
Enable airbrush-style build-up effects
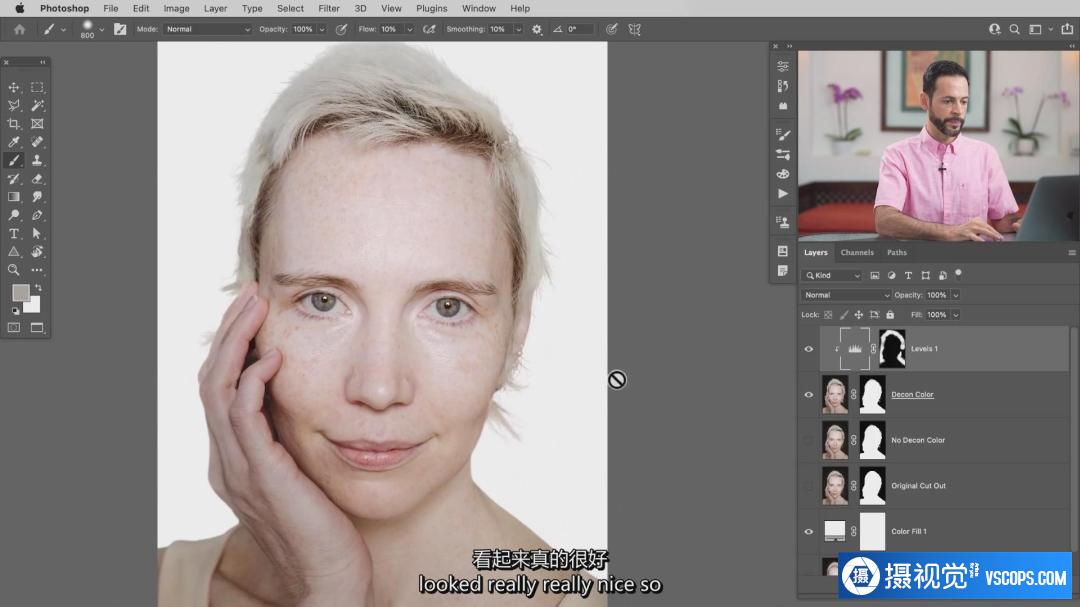429,30
